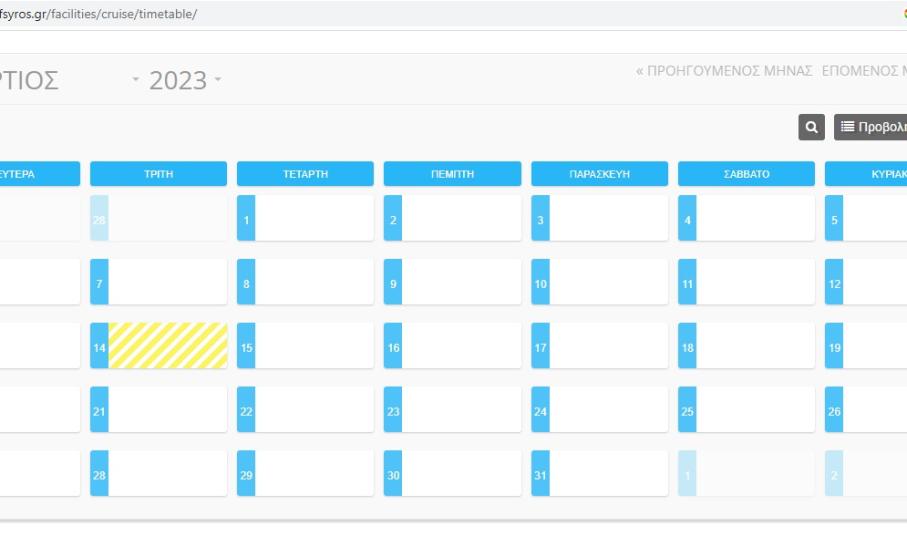Go to next month link
This screenshot has height=536, width=907.
864,71
